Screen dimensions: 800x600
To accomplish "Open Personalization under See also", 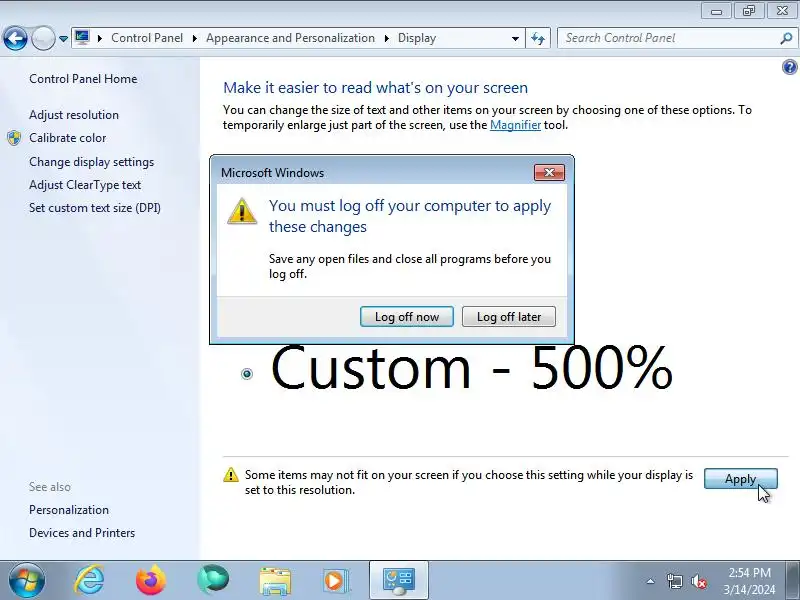I will pos(69,510).
